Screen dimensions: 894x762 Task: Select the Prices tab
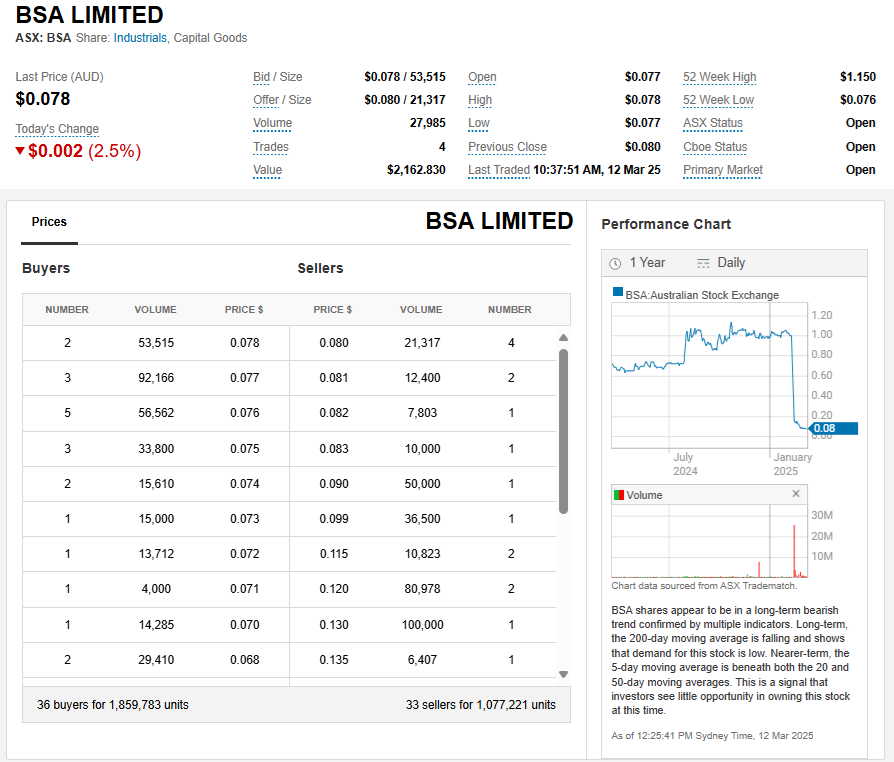click(x=49, y=222)
